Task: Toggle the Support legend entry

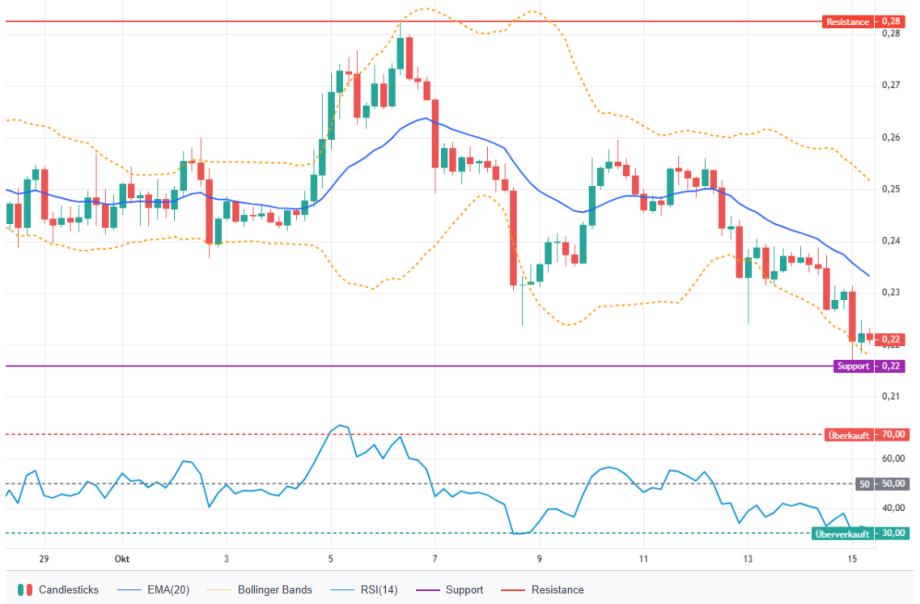Action: (x=449, y=590)
